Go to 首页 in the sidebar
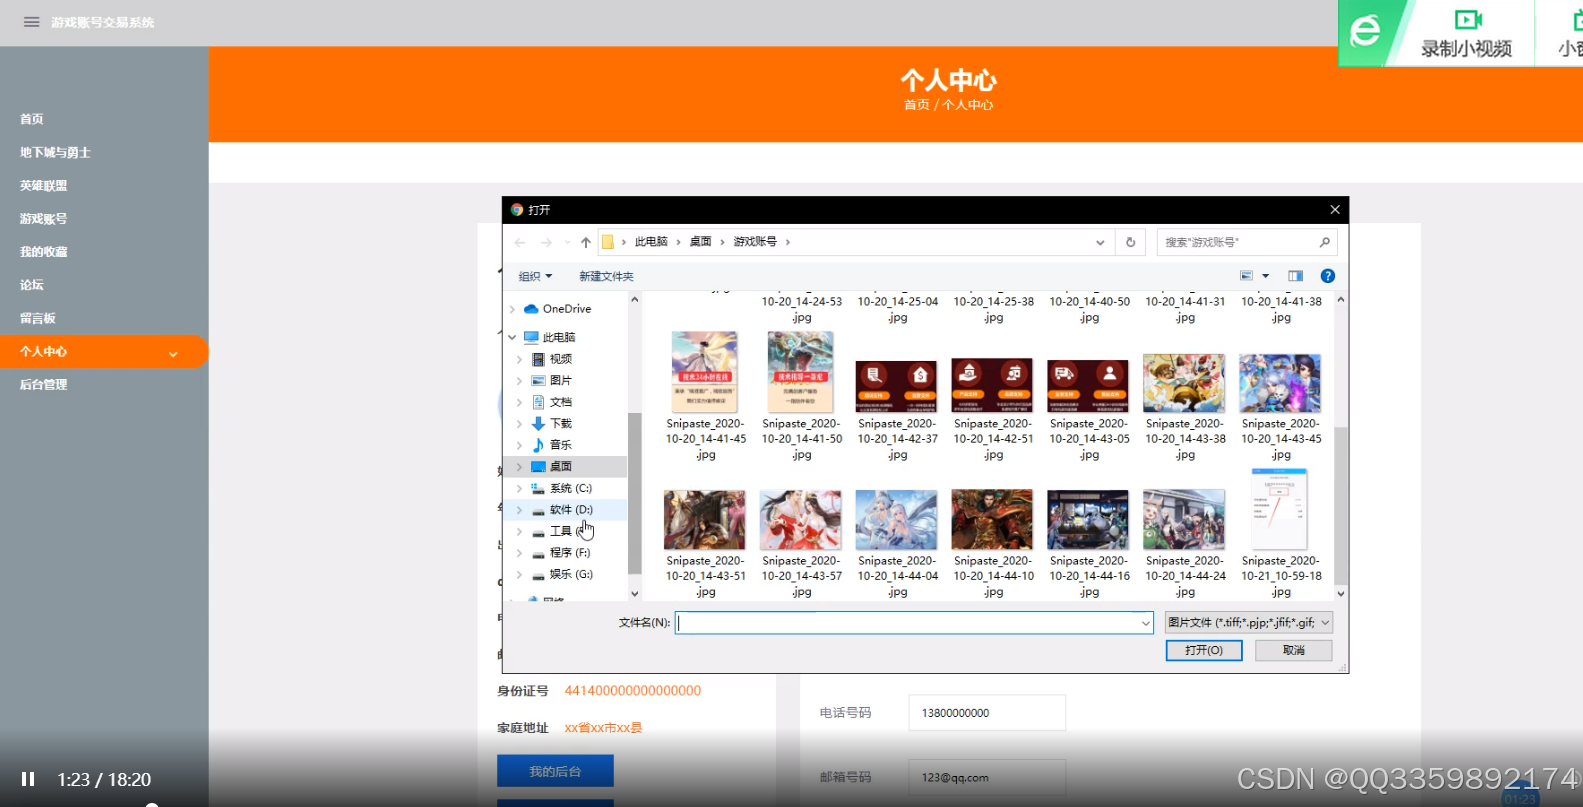This screenshot has height=807, width=1583. click(32, 119)
